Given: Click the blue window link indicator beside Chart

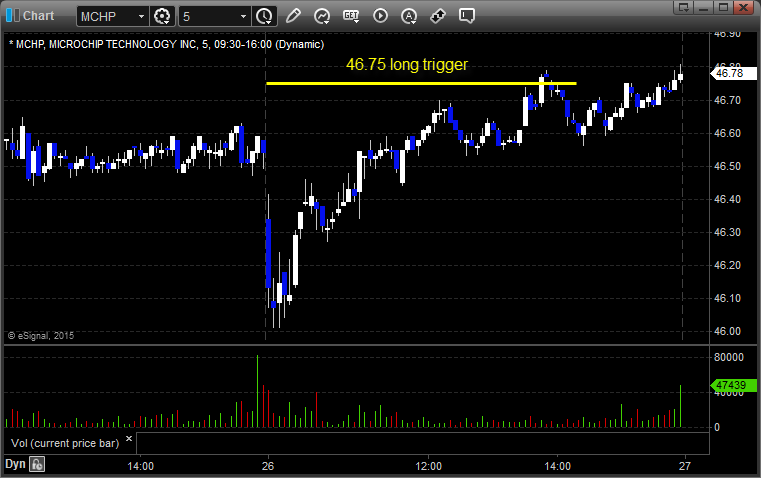Looking at the screenshot, I should pyautogui.click(x=12, y=16).
